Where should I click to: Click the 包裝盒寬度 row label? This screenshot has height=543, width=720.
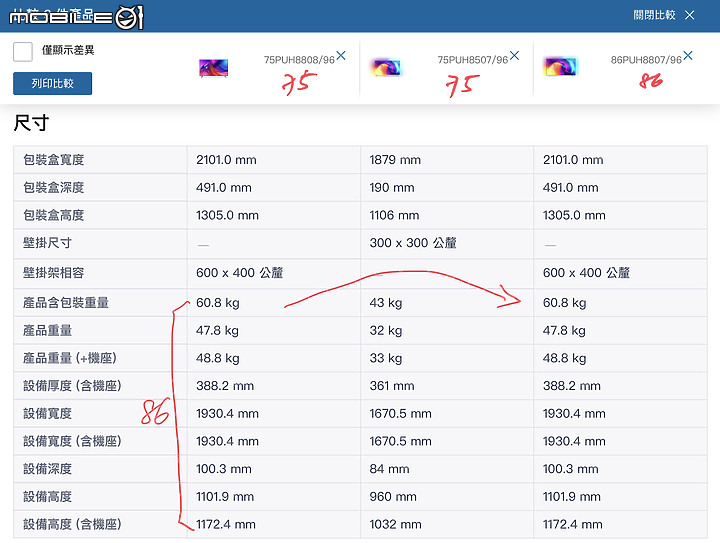pyautogui.click(x=54, y=160)
